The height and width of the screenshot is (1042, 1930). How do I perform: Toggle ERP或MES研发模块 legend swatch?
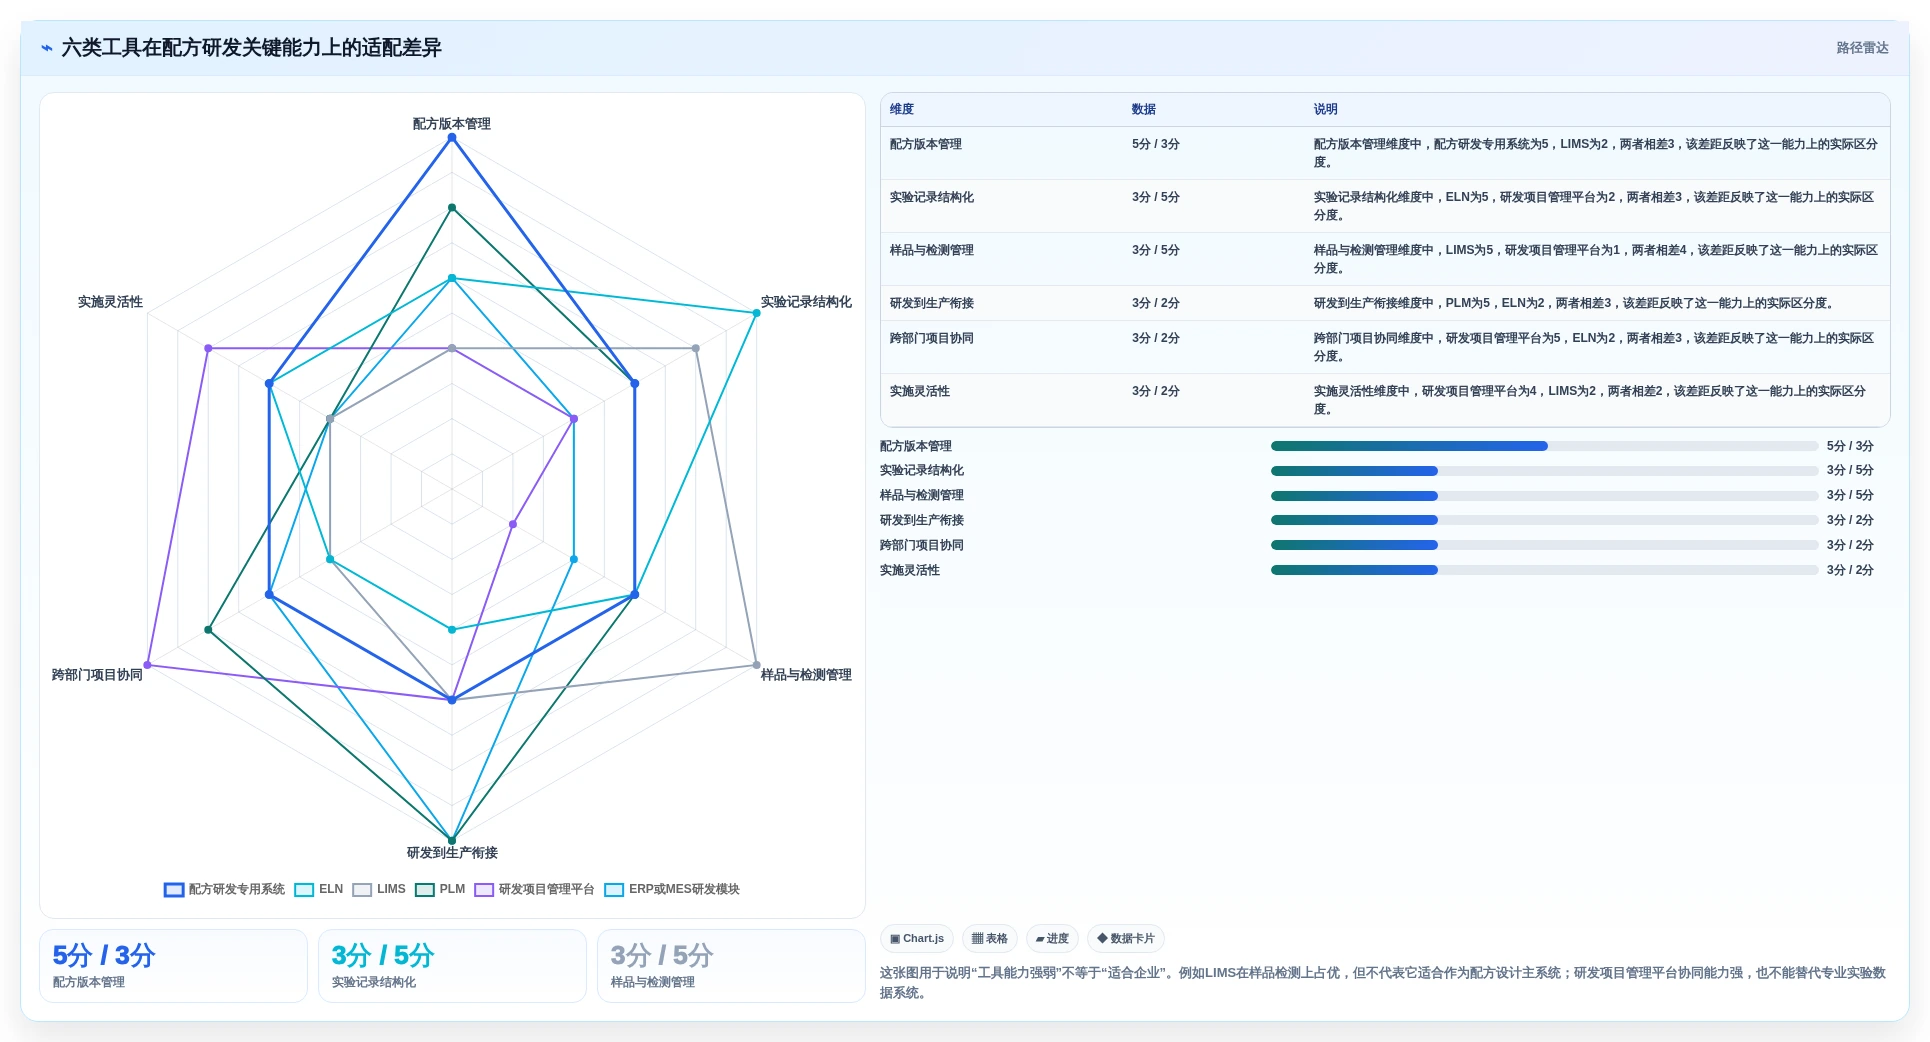pos(614,890)
